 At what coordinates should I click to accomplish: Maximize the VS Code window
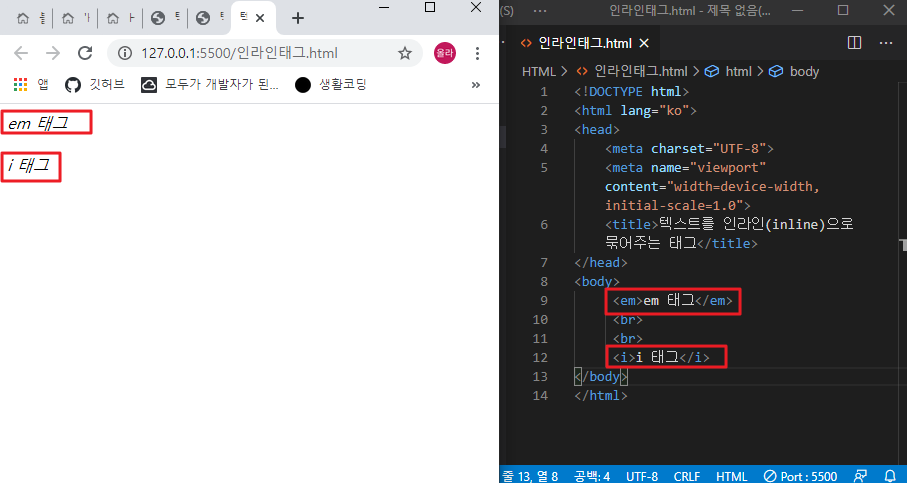843,10
